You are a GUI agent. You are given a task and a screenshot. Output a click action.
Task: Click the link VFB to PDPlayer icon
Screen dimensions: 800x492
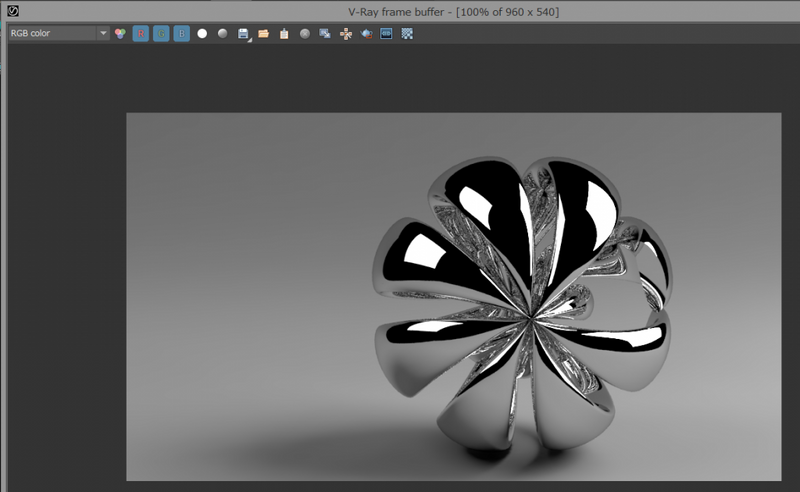[386, 34]
